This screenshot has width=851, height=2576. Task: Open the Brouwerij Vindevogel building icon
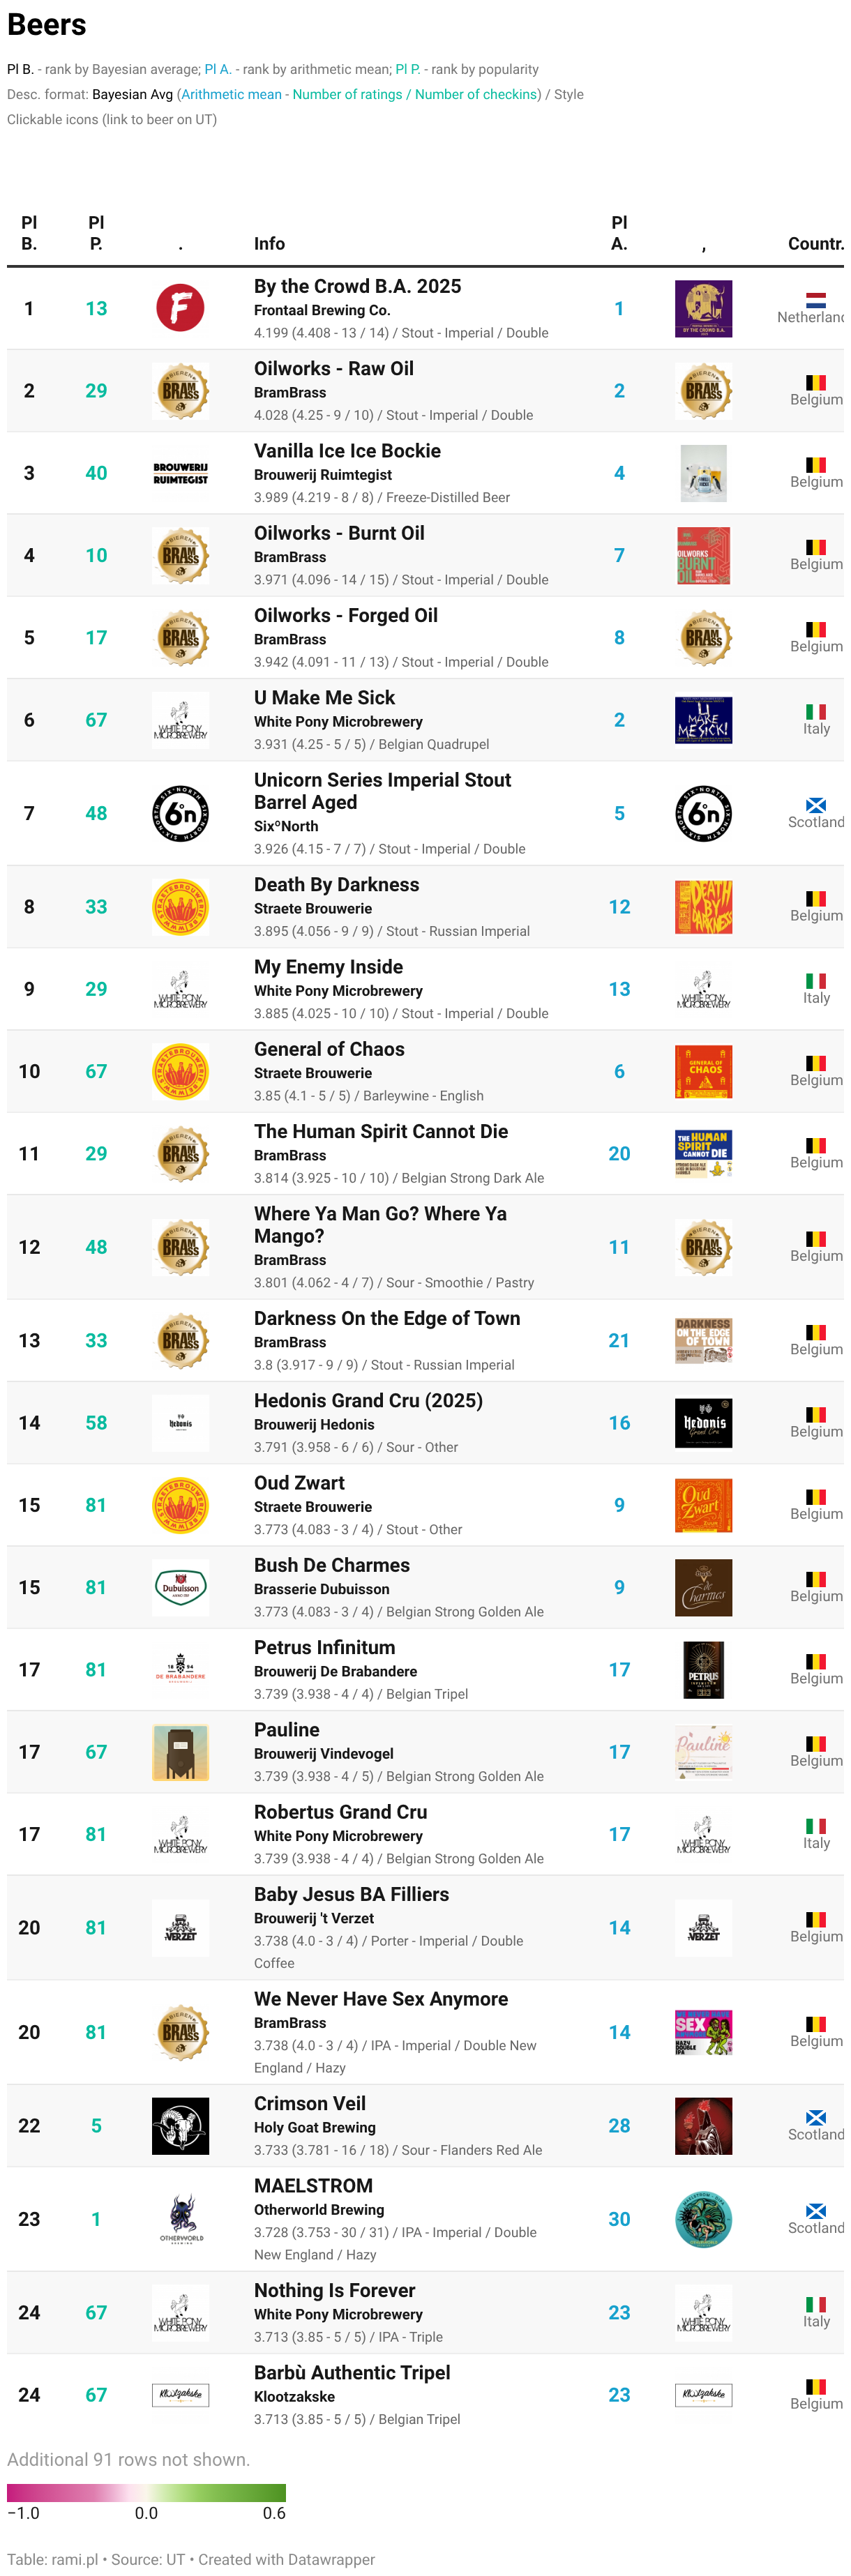coord(180,1751)
